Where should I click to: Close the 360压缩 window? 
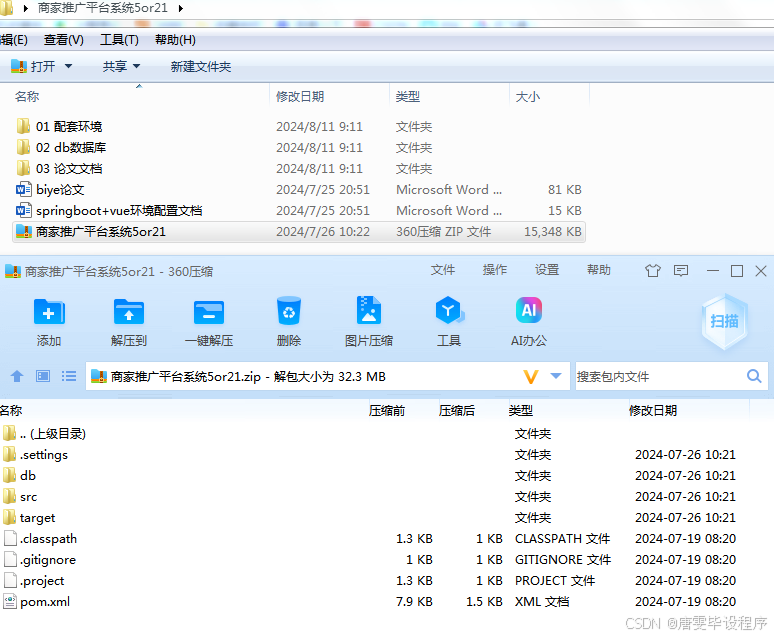tap(761, 271)
